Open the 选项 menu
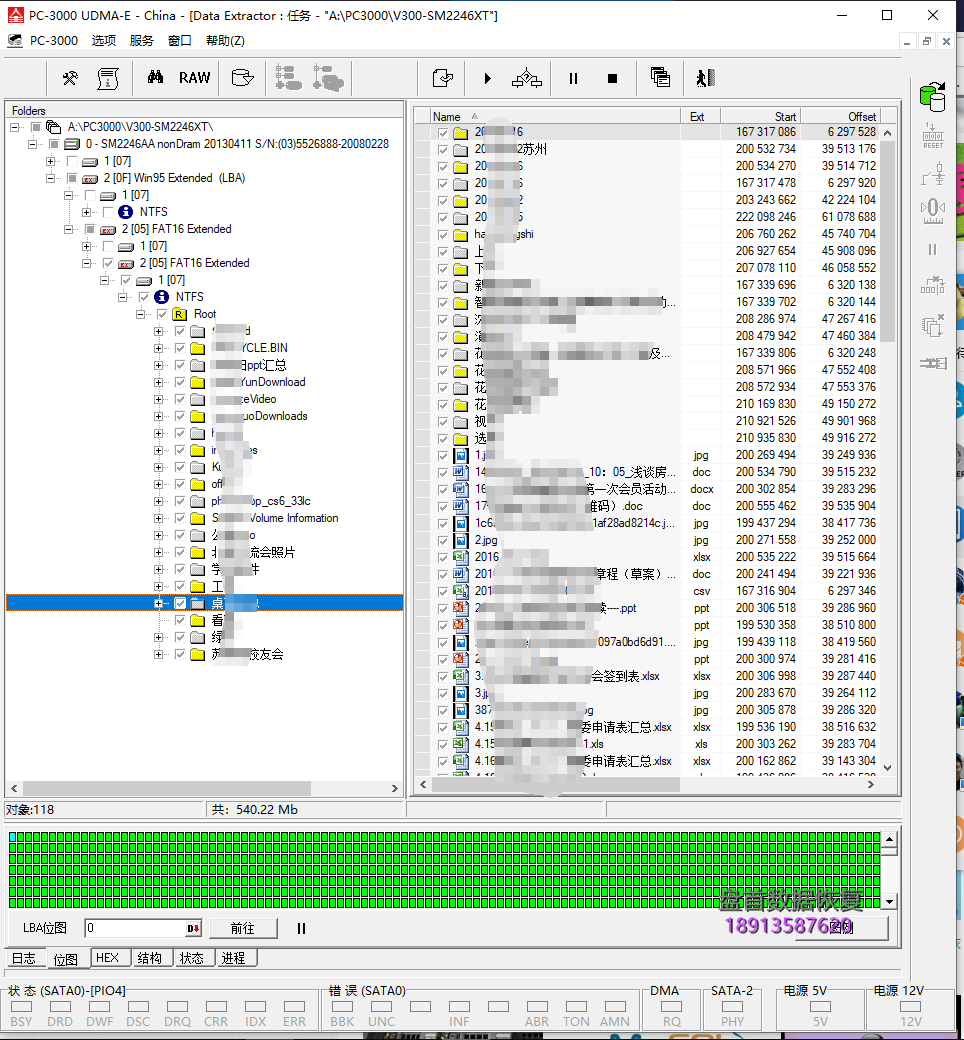 (x=104, y=41)
